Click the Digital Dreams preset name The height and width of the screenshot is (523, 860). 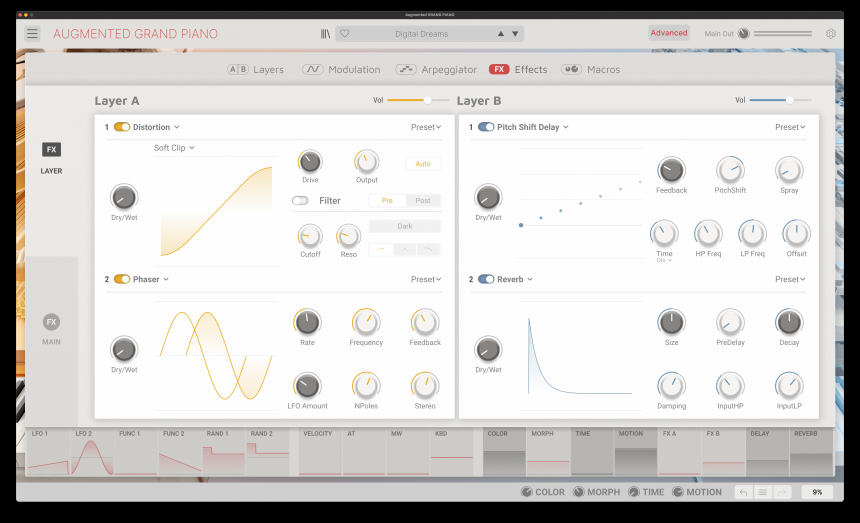point(421,34)
